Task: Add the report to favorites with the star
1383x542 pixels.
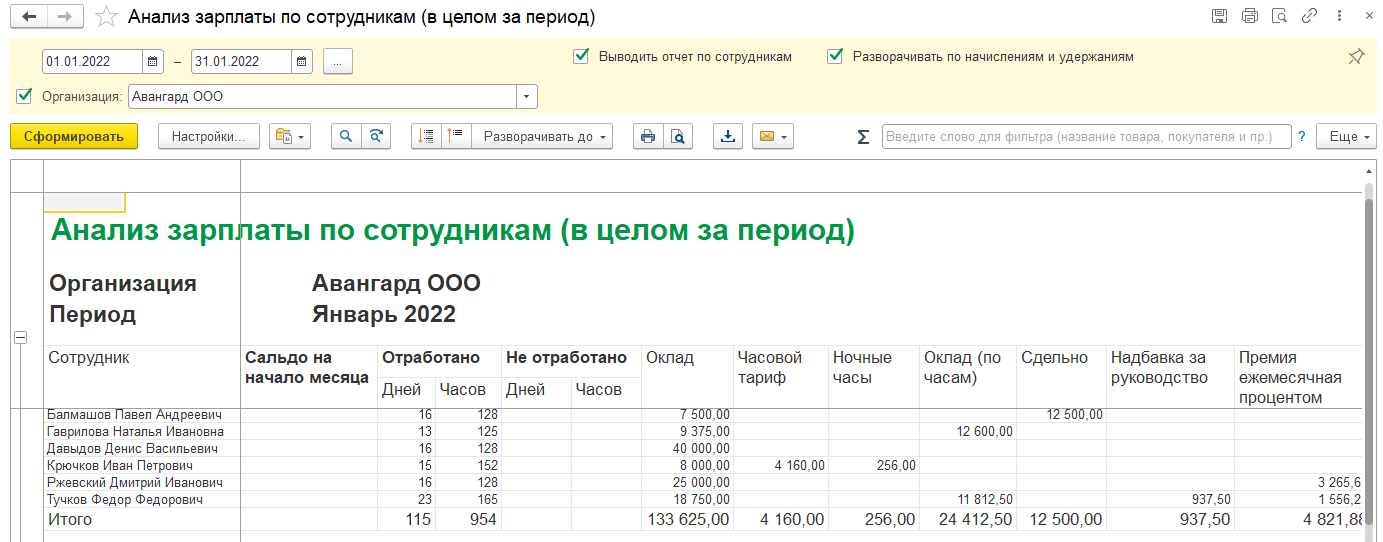Action: [104, 17]
